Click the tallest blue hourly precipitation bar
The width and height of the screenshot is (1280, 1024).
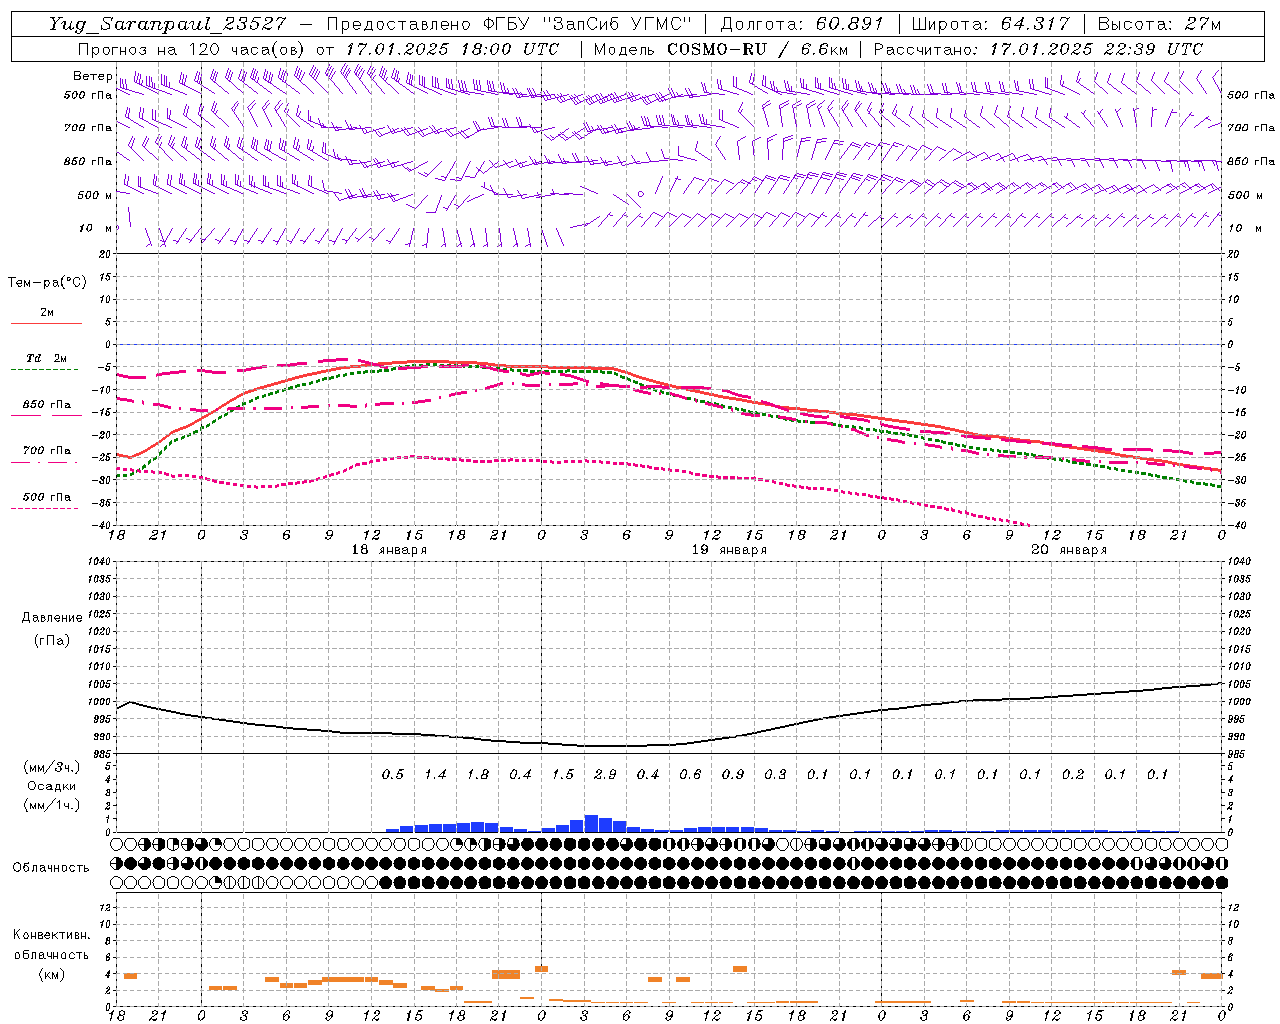591,824
